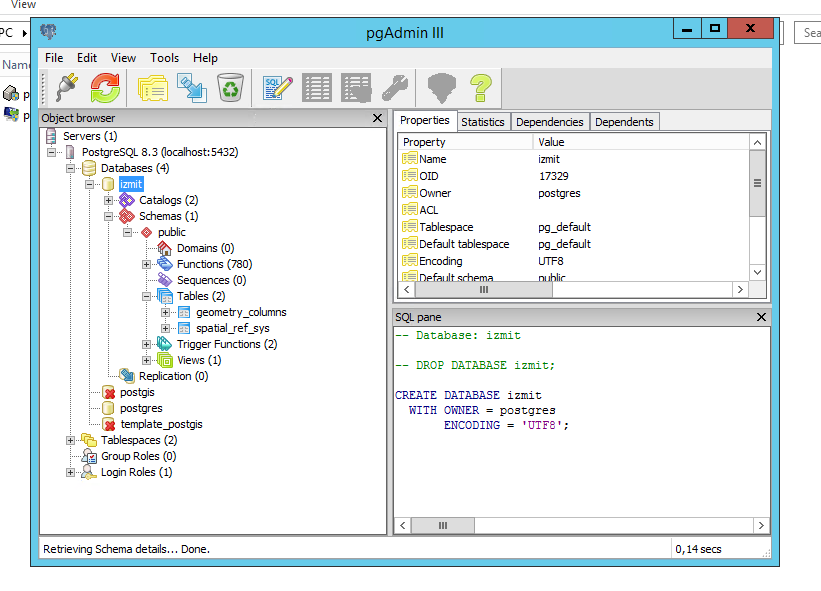
Task: Select the postgres database in tree
Action: (x=141, y=408)
